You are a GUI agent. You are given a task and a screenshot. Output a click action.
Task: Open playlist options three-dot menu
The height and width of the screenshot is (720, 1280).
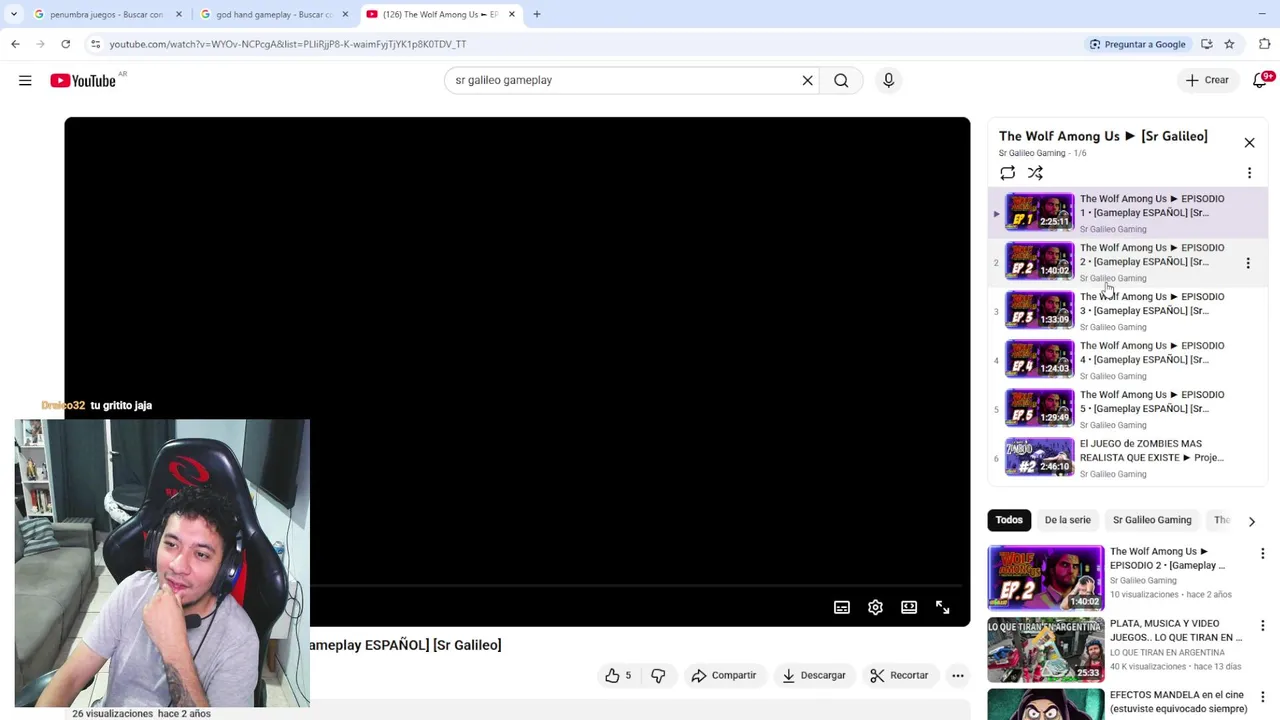(x=1249, y=173)
